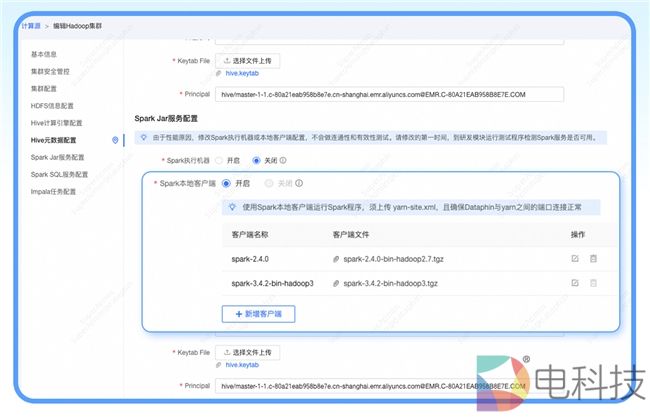Open the hive.keytab link below the client table

242,365
